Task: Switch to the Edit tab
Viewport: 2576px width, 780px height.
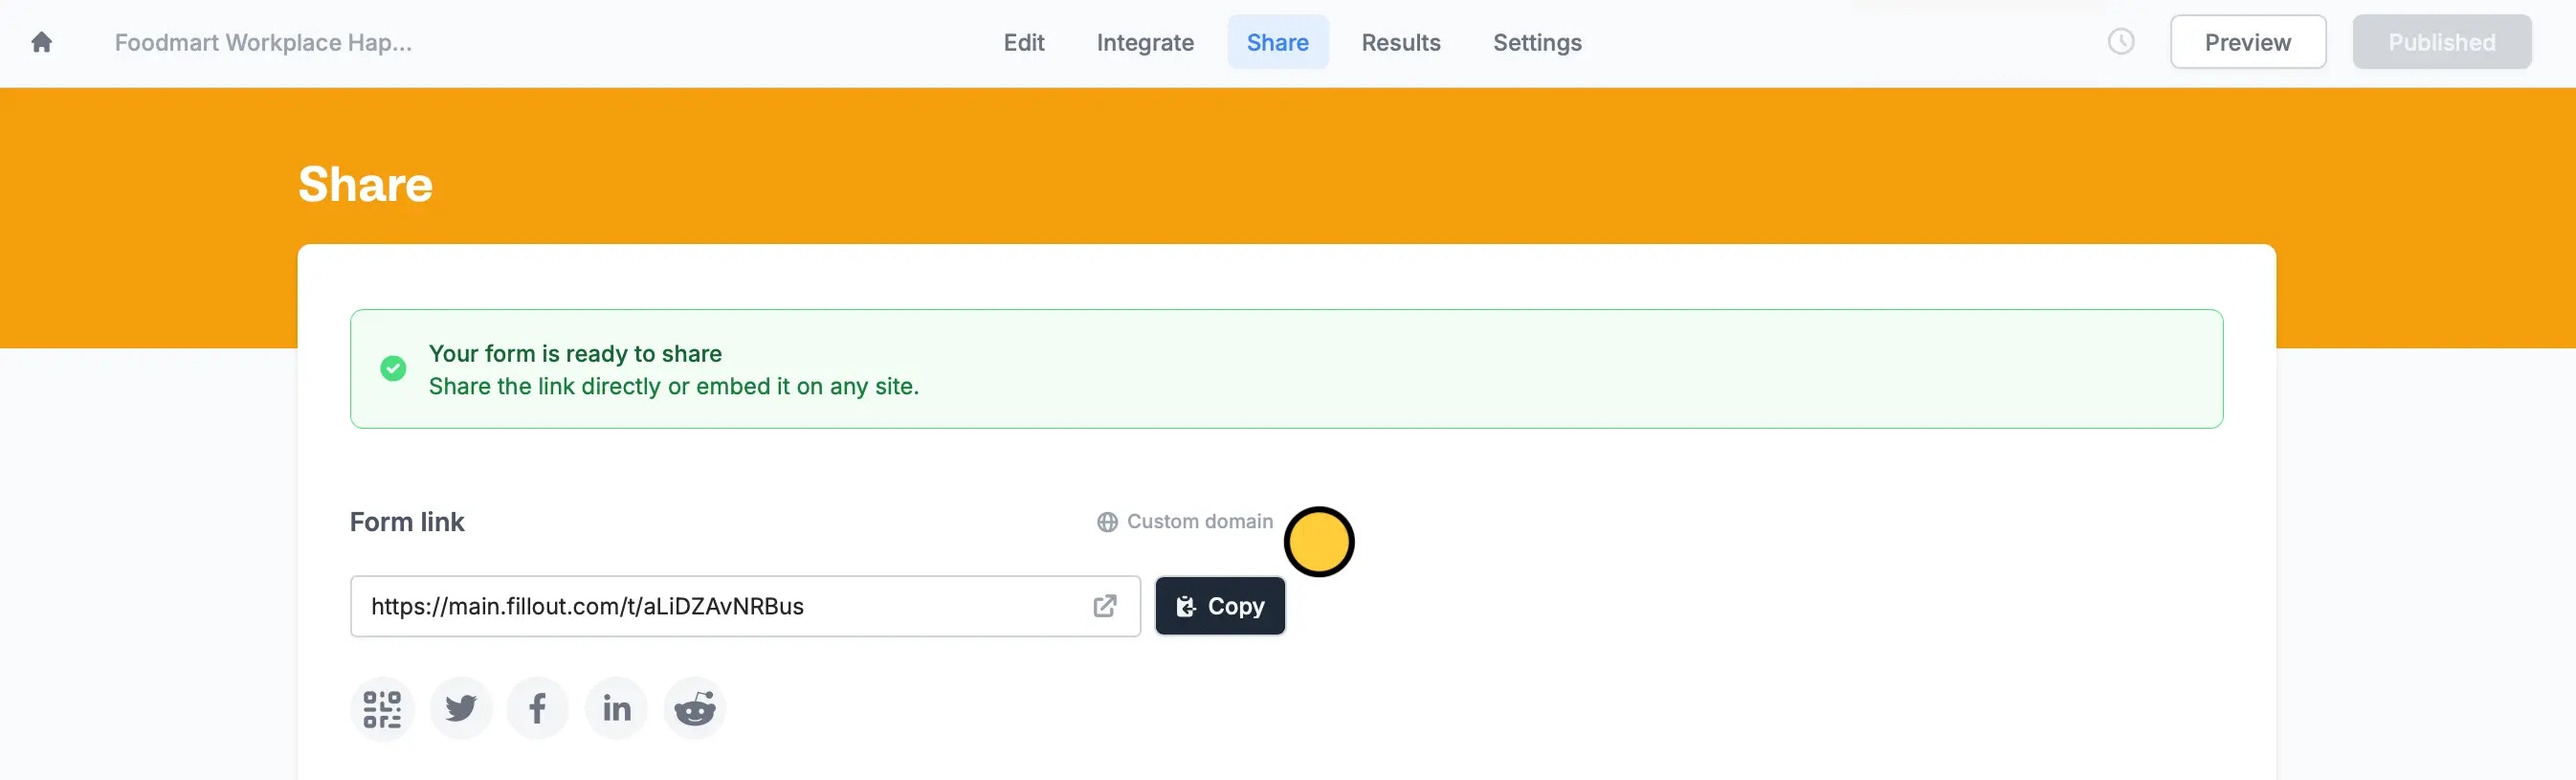Action: coord(1024,42)
